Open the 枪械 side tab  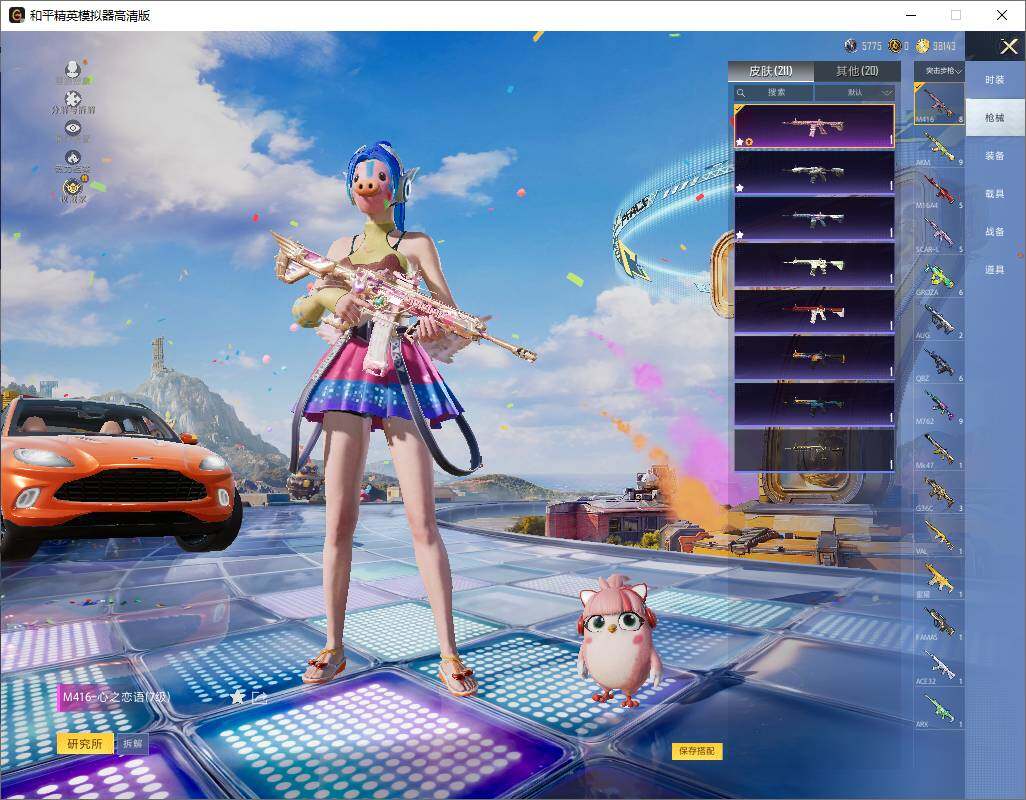[995, 118]
